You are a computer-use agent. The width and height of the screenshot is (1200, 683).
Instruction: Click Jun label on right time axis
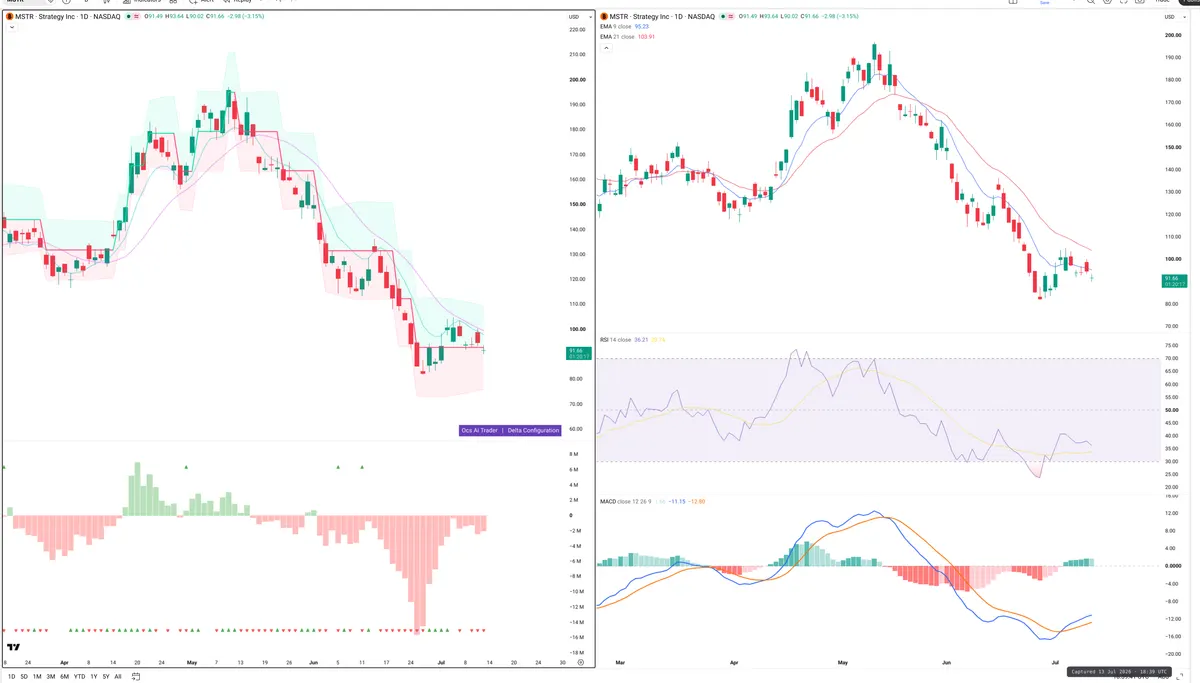[948, 662]
